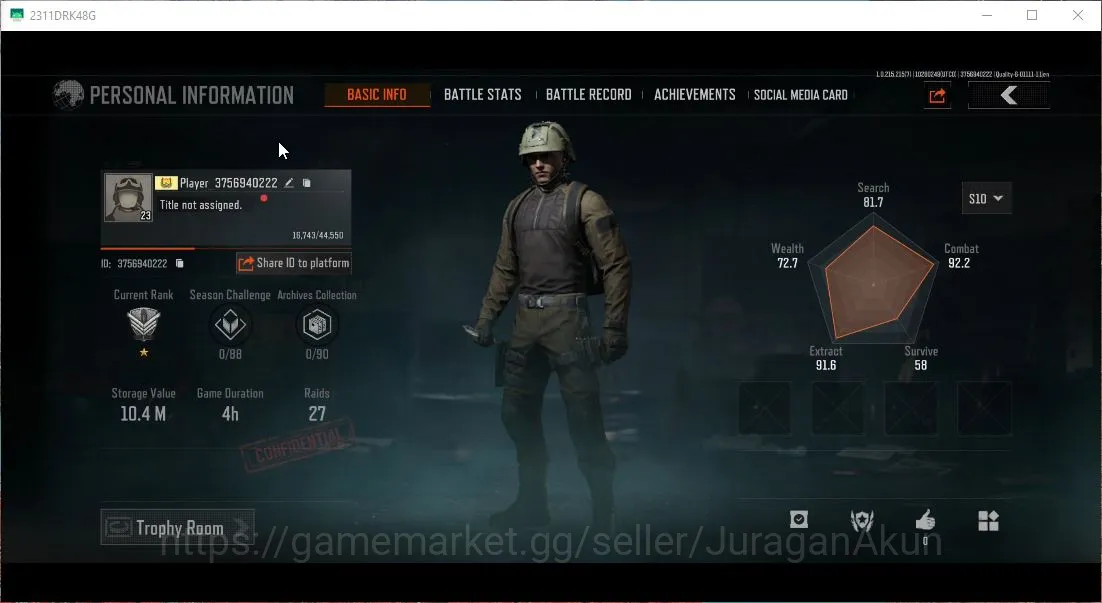Click the 0/88 Season Challenge progress text
Image resolution: width=1102 pixels, height=603 pixels.
230,354
